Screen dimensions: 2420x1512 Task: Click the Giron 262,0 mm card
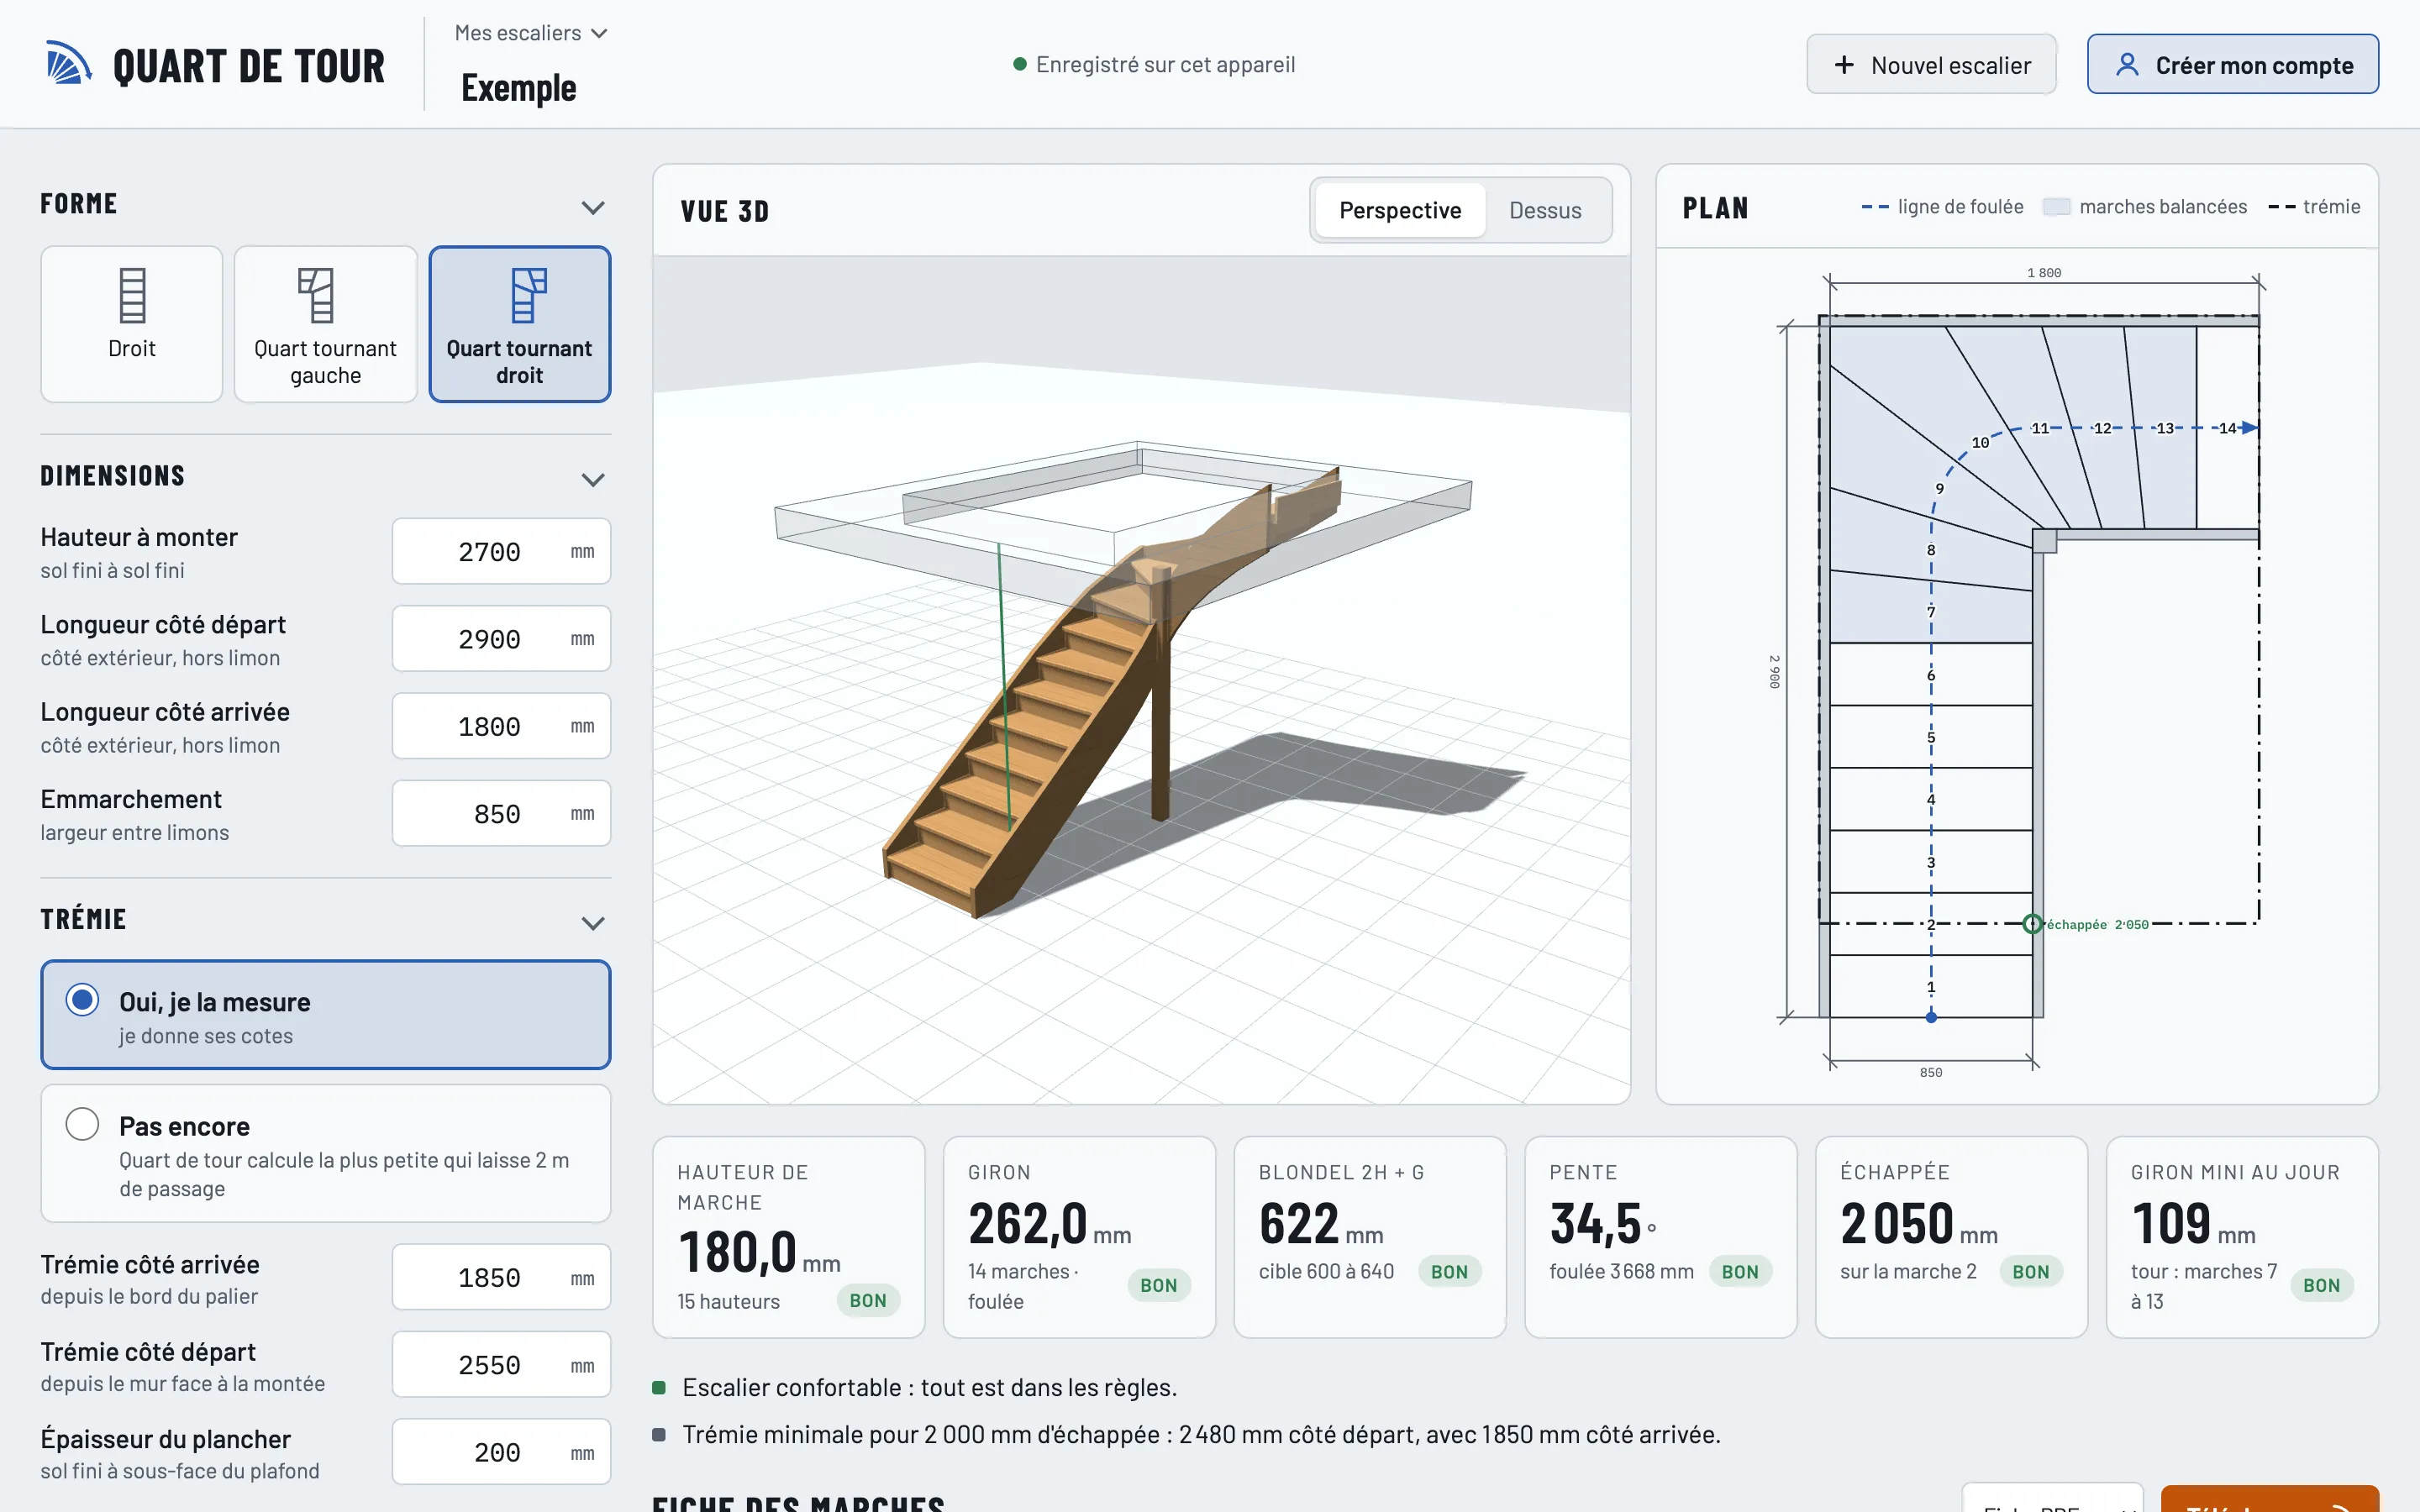pyautogui.click(x=1079, y=1237)
